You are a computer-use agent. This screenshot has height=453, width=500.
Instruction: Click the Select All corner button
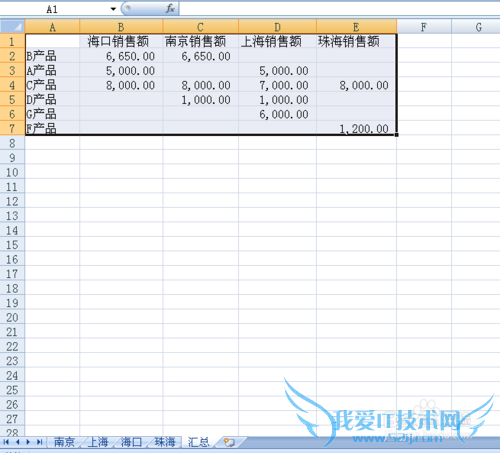[x=12, y=26]
